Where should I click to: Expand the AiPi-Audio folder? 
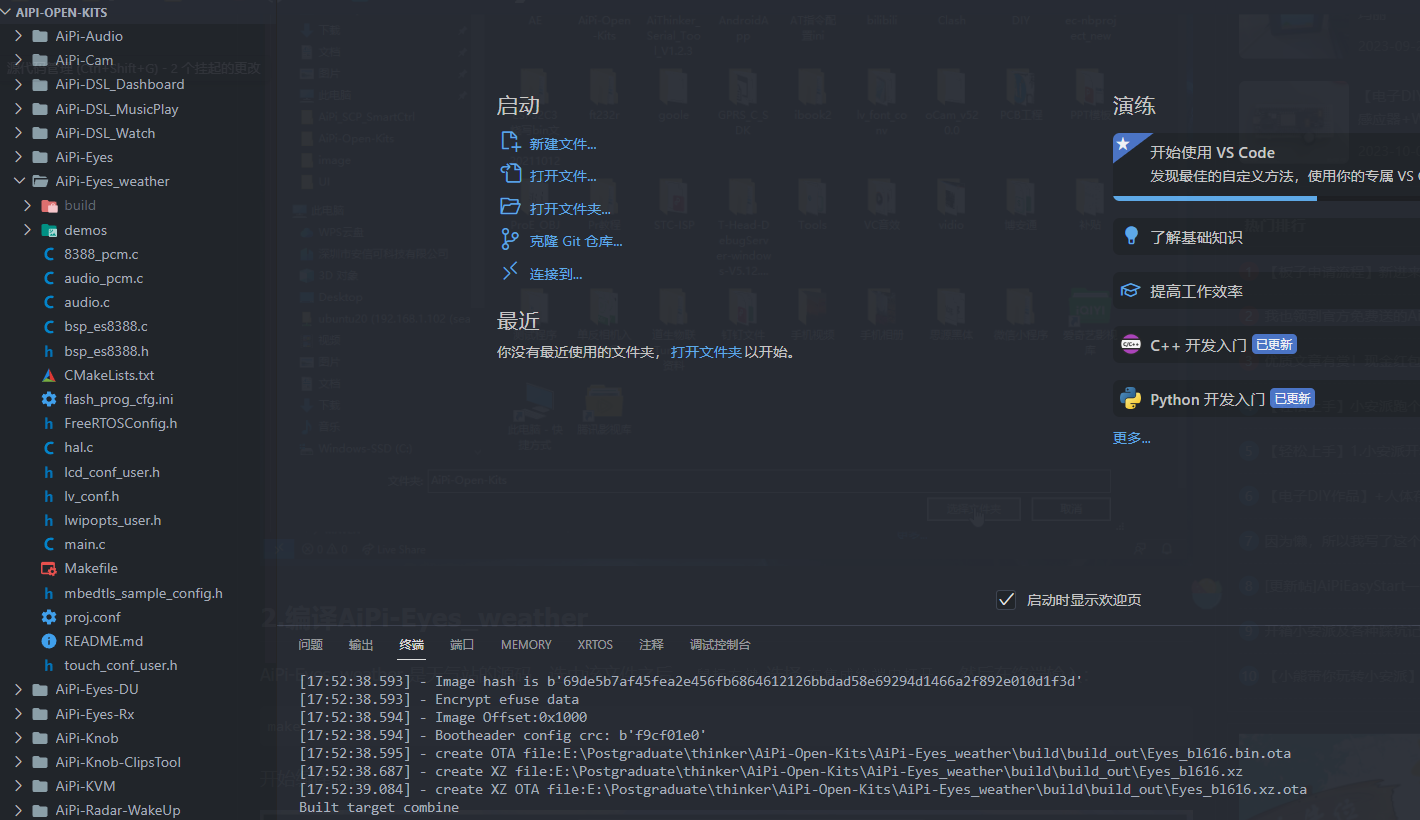[18, 36]
